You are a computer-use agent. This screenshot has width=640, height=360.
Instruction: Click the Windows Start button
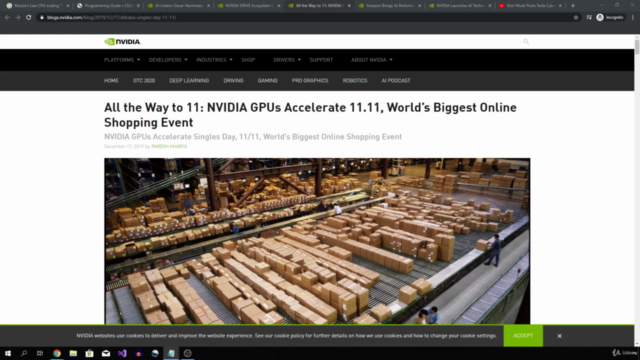[8, 353]
